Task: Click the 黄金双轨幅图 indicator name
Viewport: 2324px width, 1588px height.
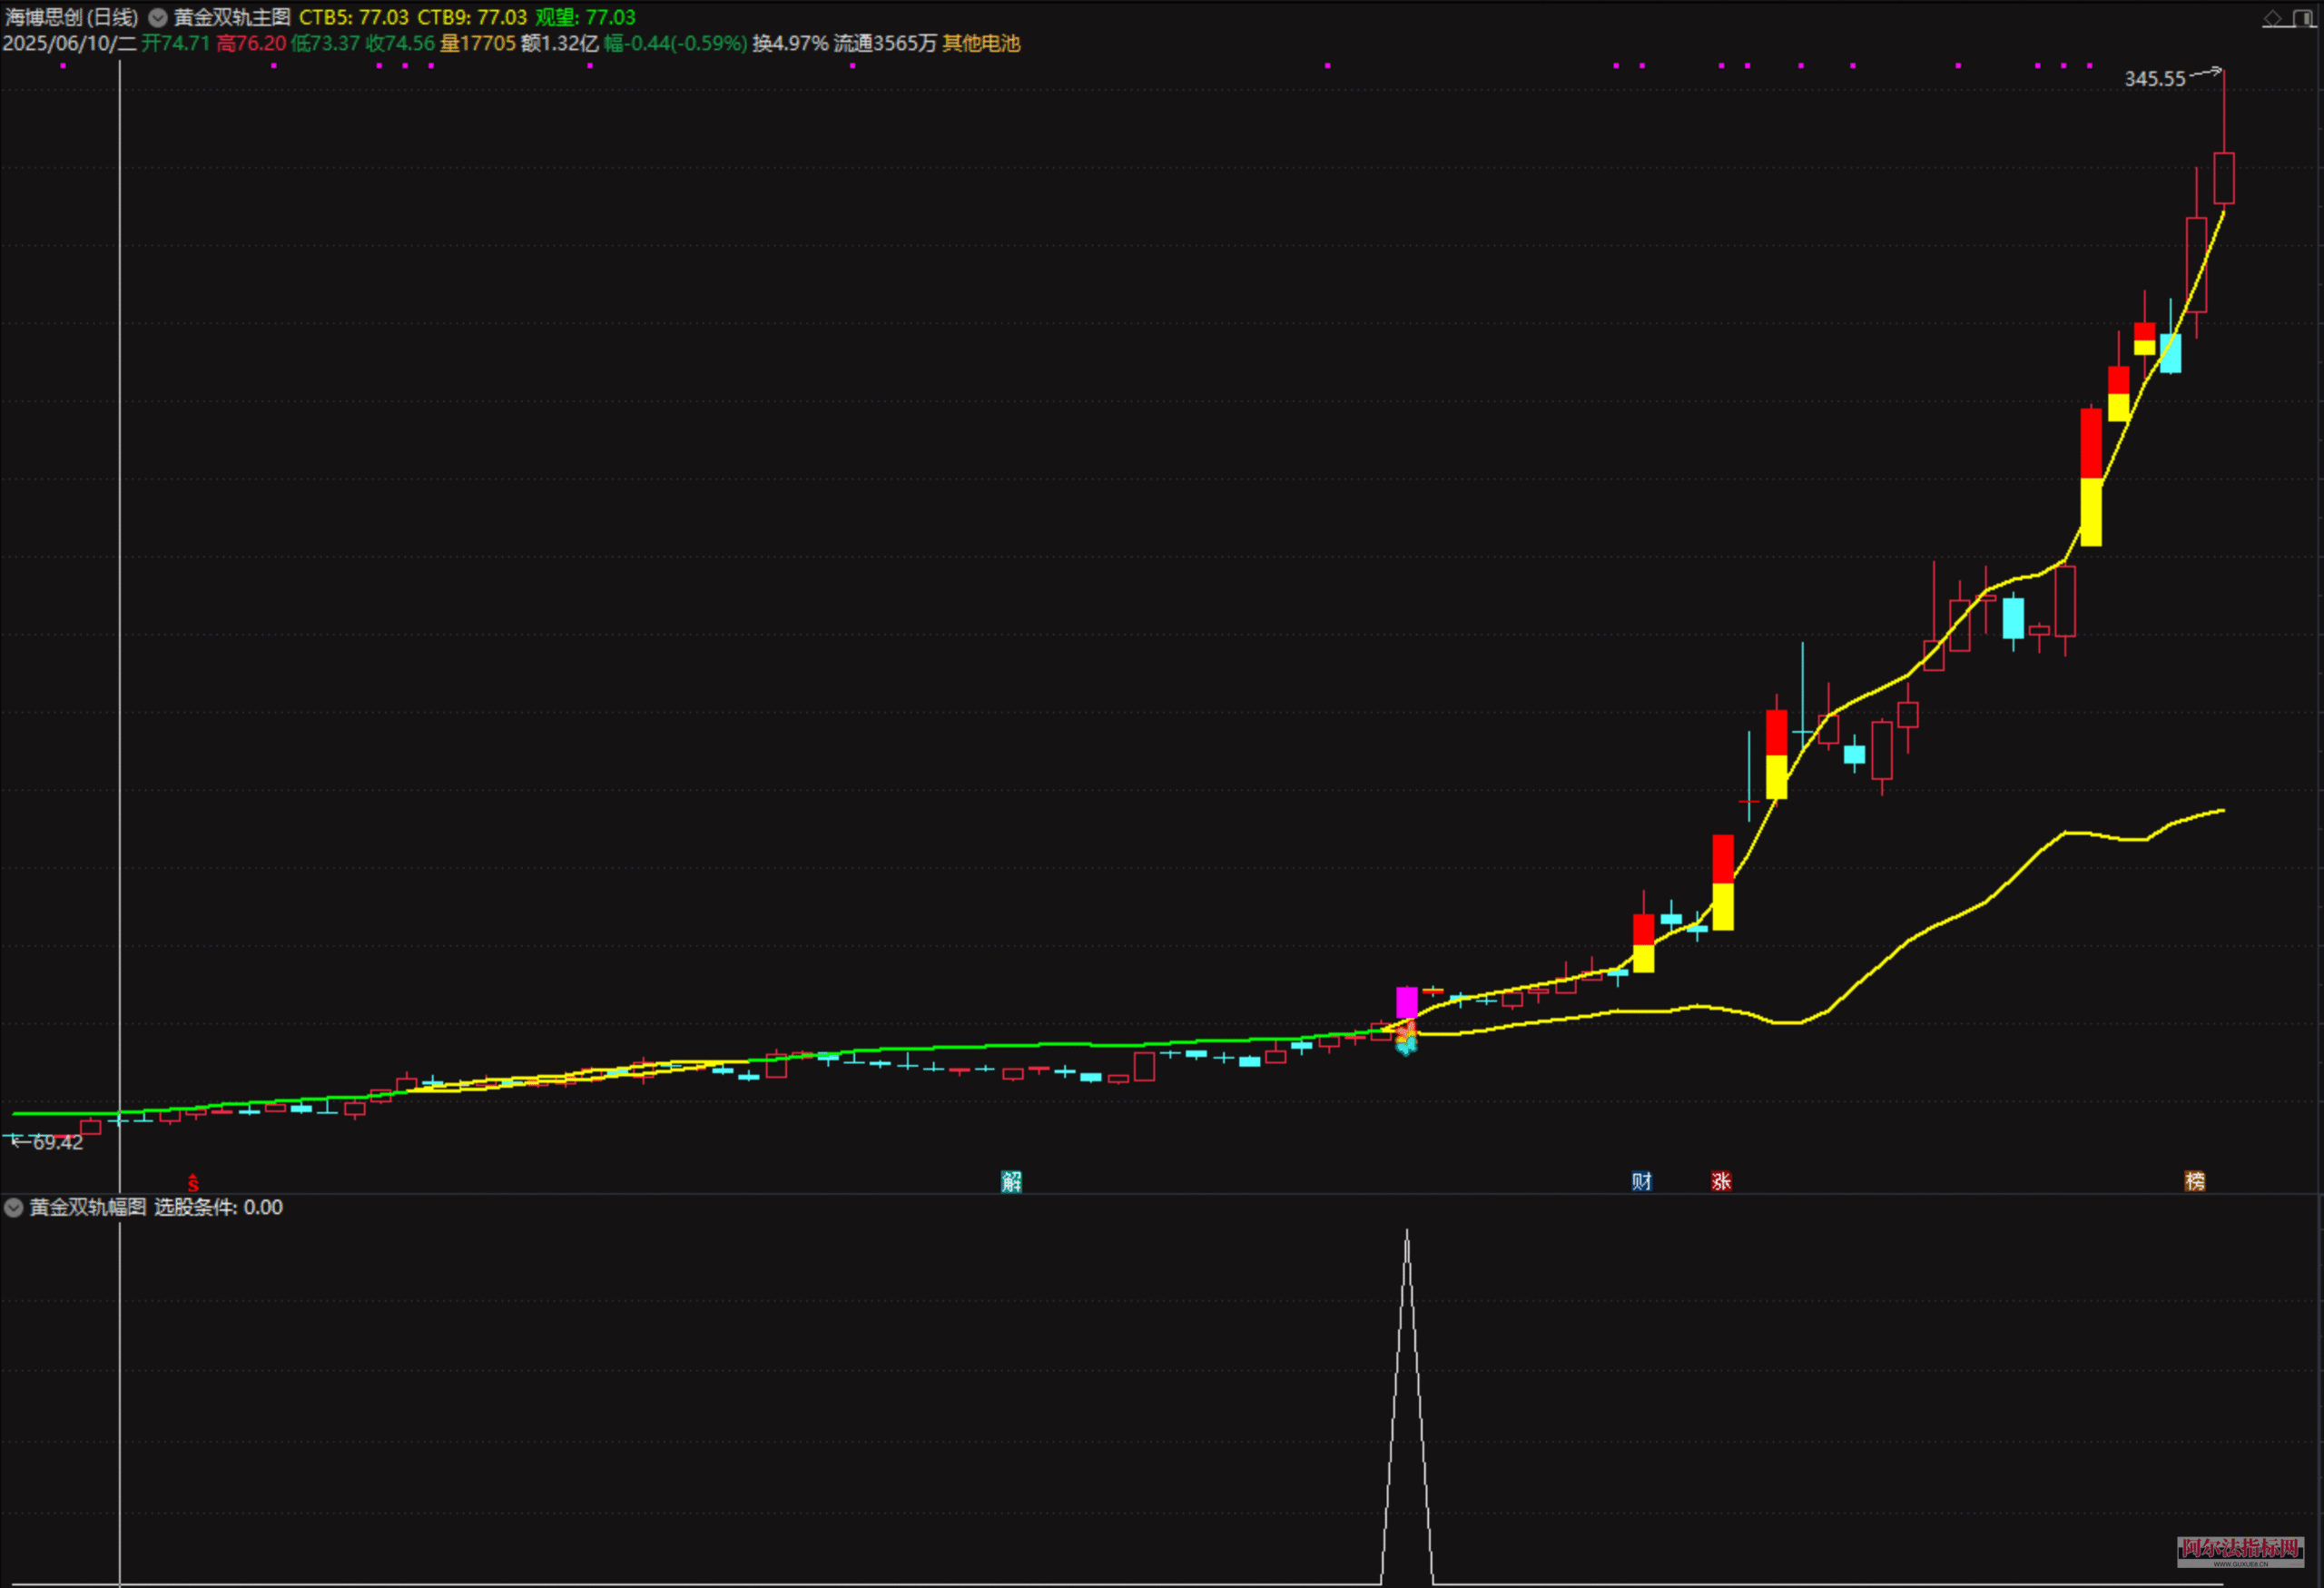Action: pos(88,1207)
